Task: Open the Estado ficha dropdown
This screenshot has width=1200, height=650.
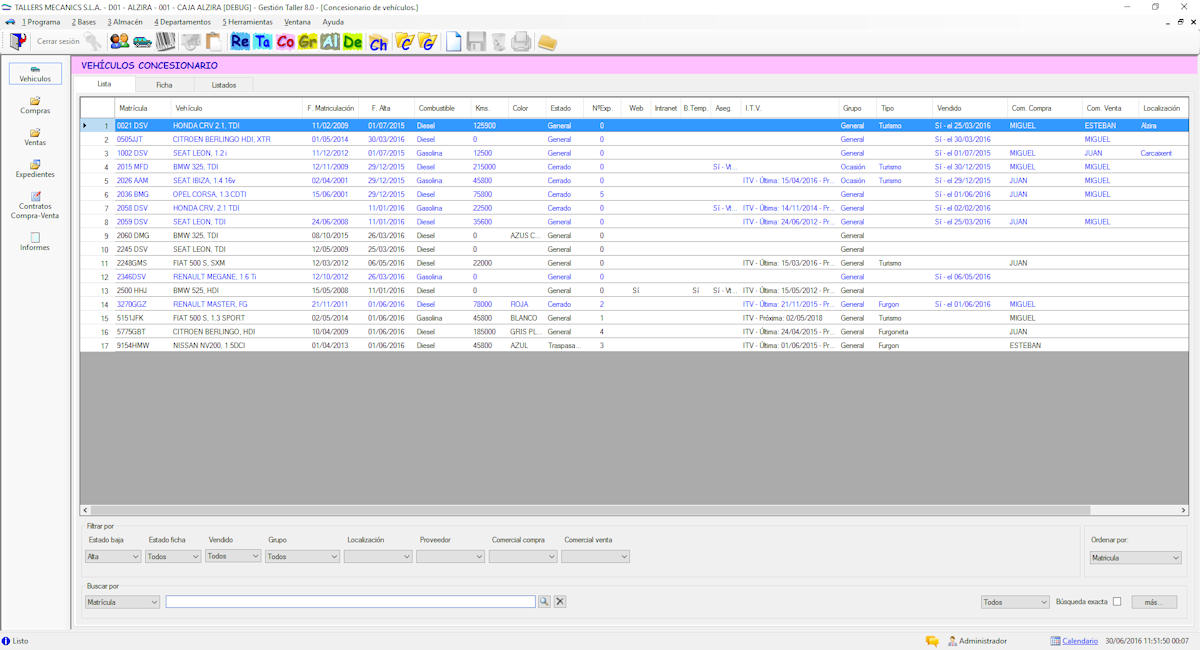Action: coord(173,557)
